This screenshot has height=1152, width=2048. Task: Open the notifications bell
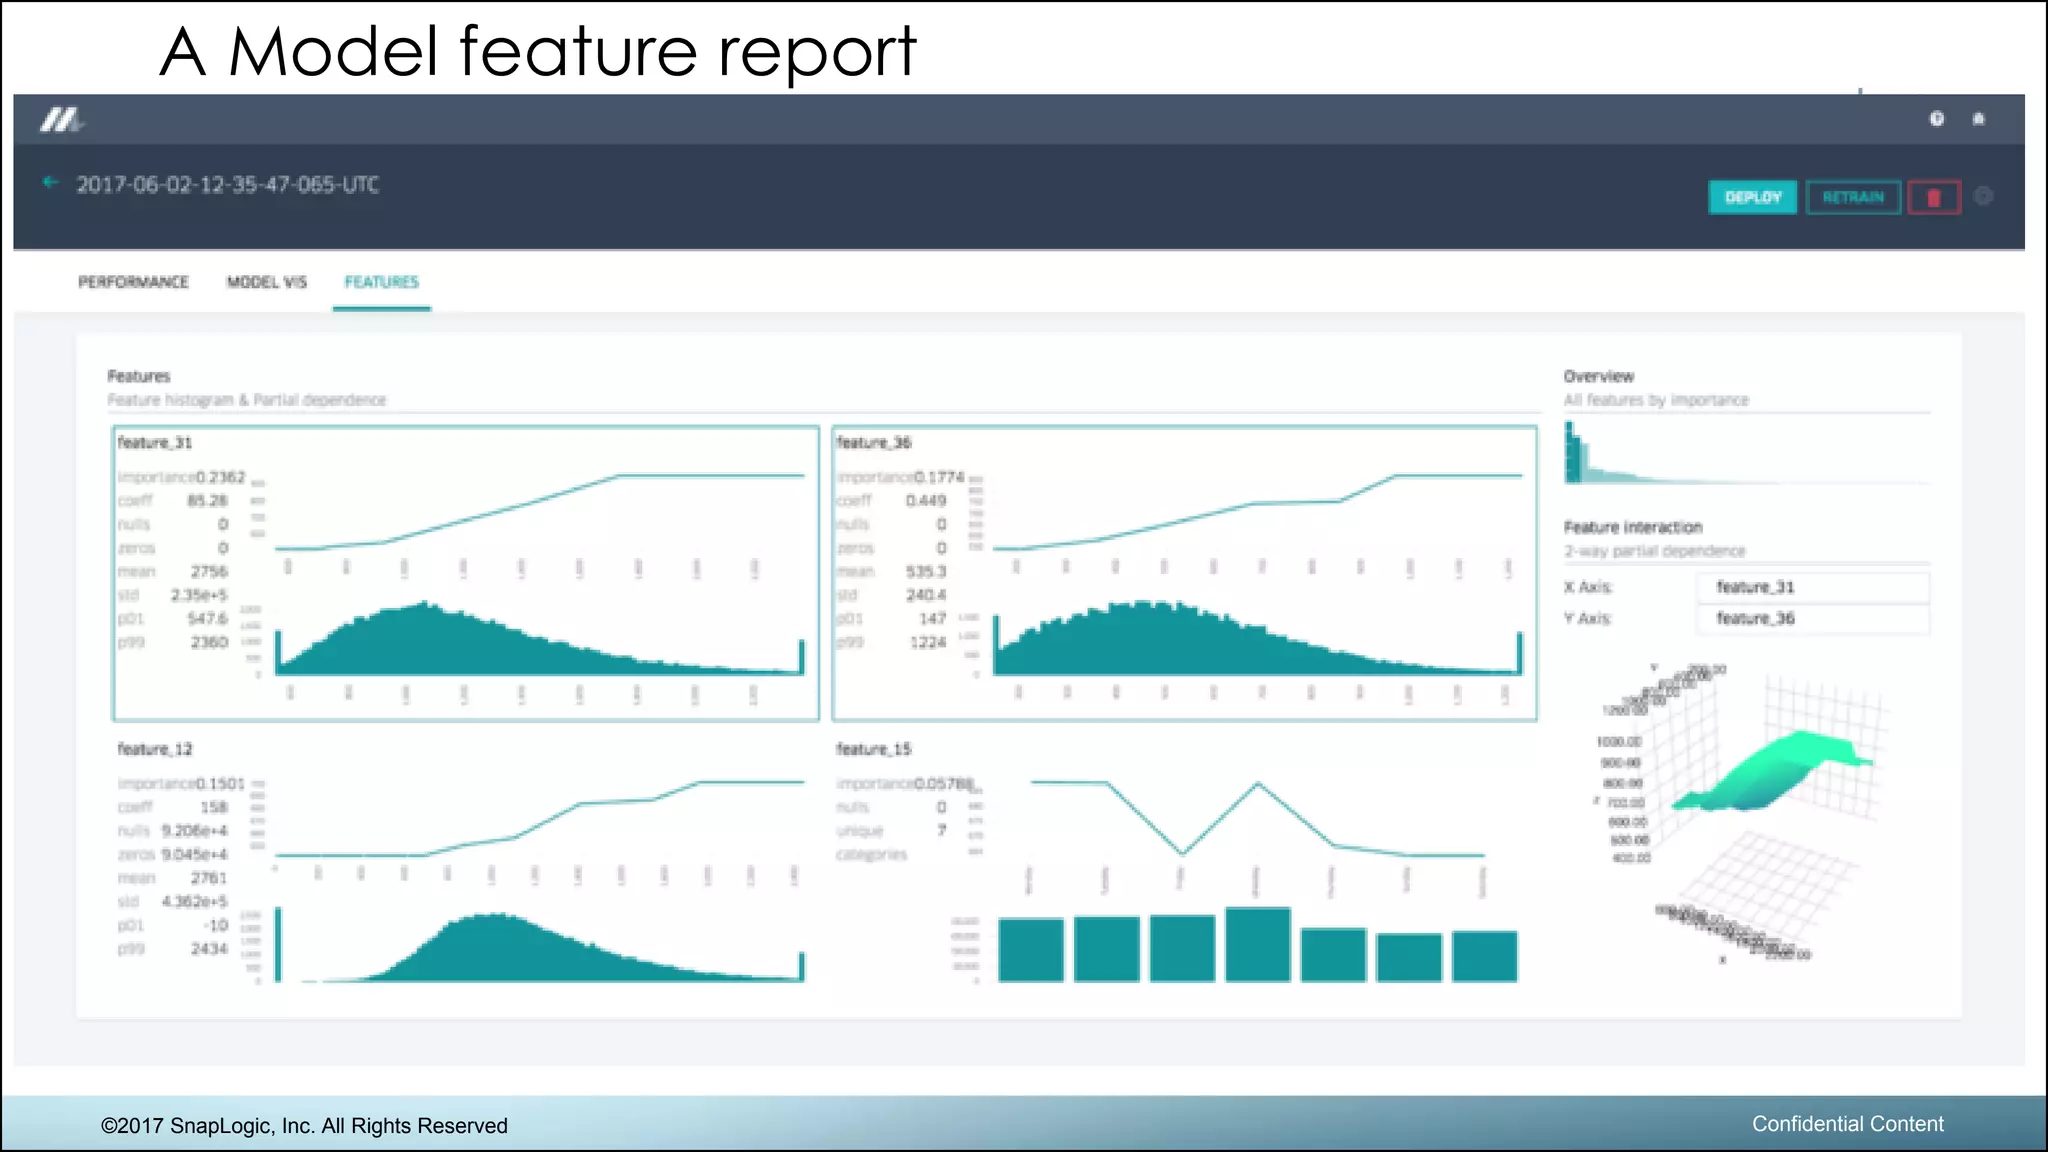[x=1978, y=119]
